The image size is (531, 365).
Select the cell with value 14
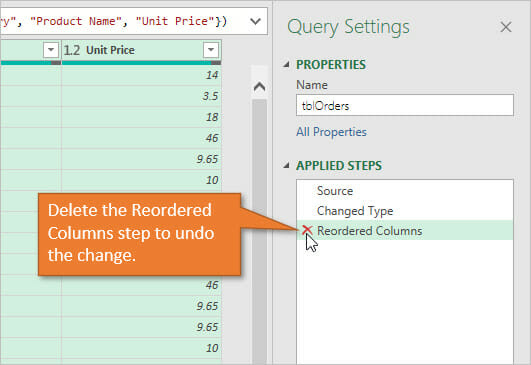[141, 75]
